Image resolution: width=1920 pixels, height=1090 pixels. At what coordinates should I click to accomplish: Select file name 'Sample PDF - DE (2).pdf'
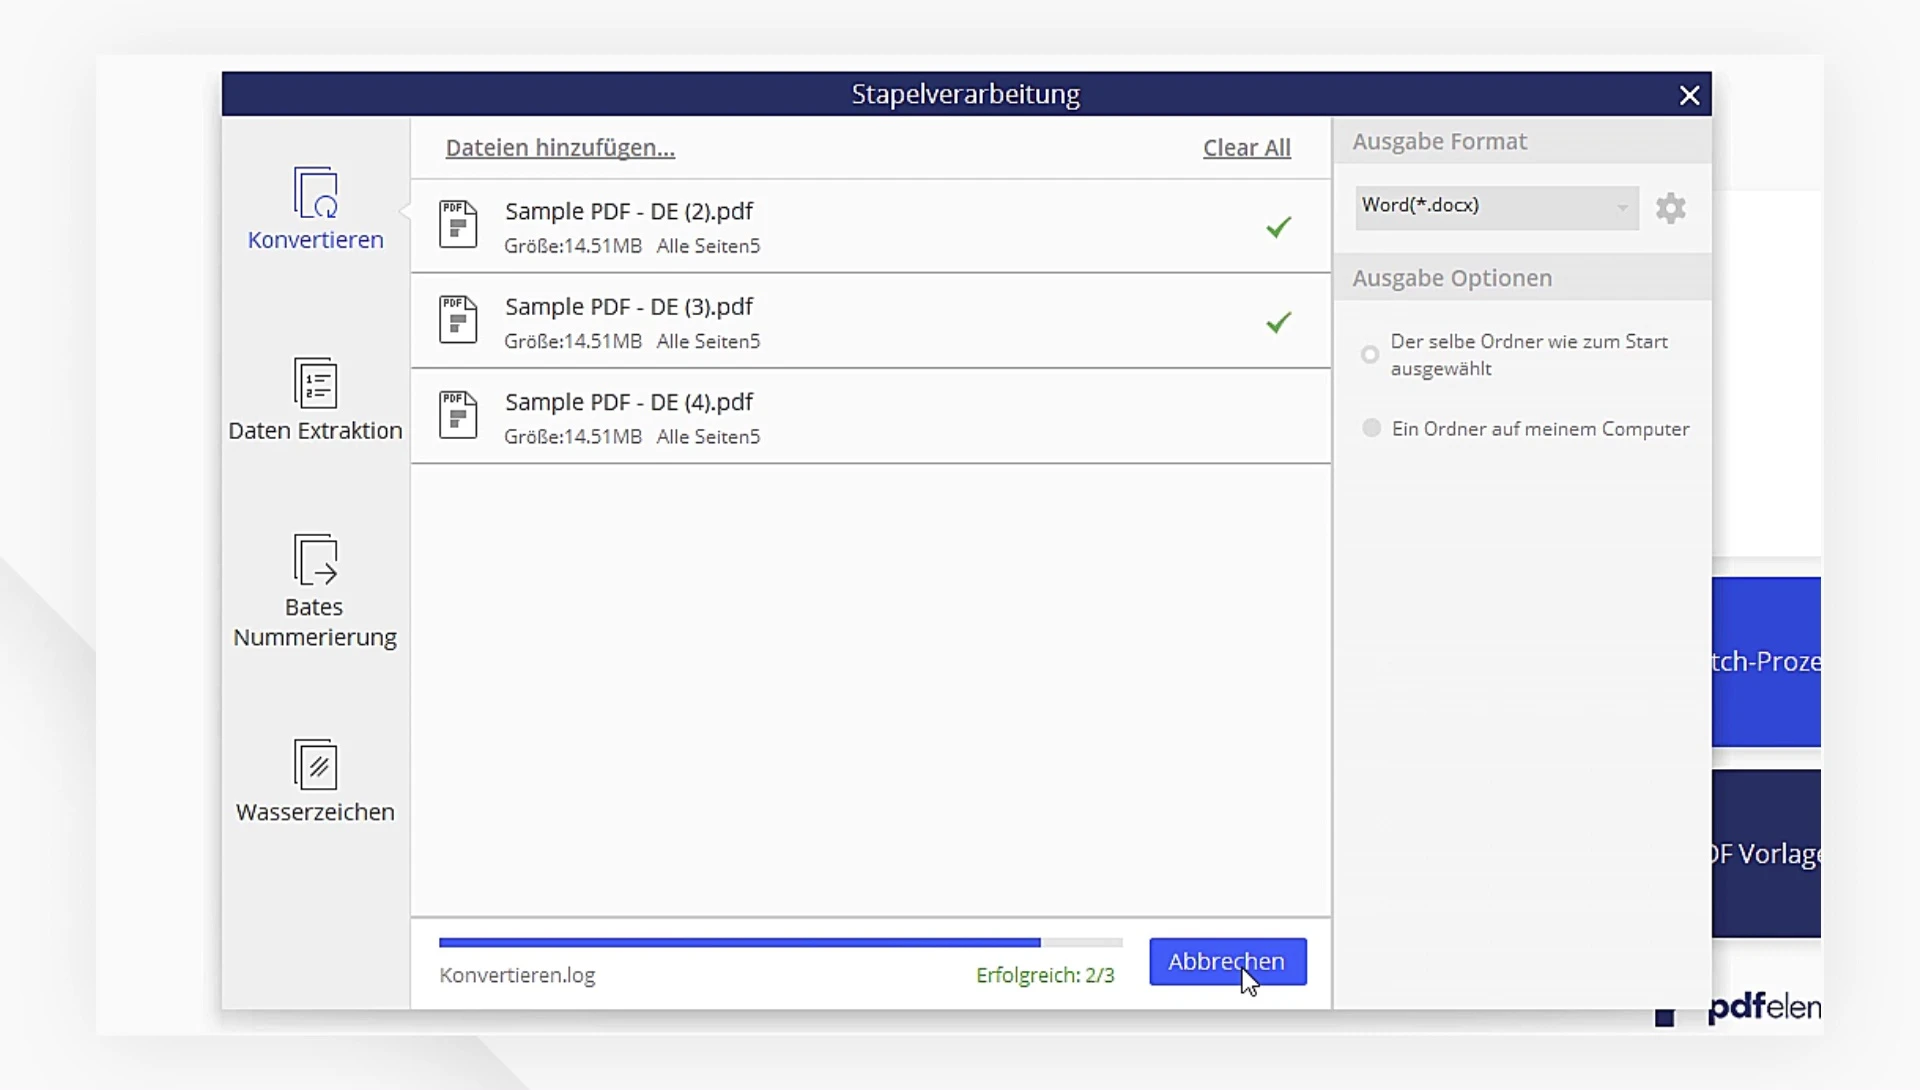(x=629, y=212)
